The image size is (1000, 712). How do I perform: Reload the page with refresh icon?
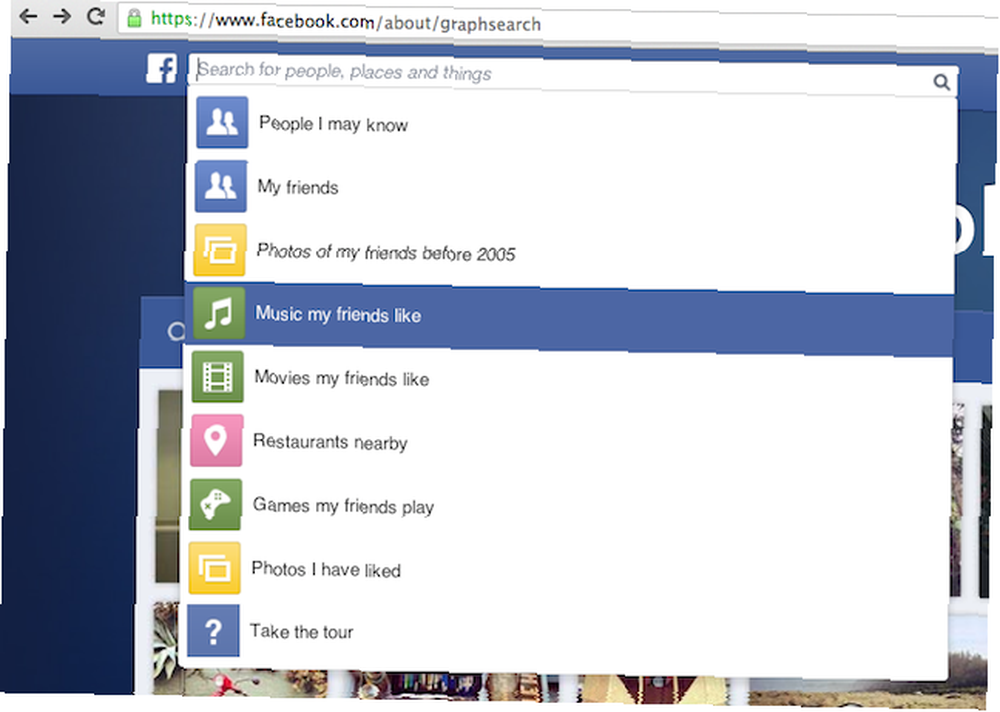[96, 15]
